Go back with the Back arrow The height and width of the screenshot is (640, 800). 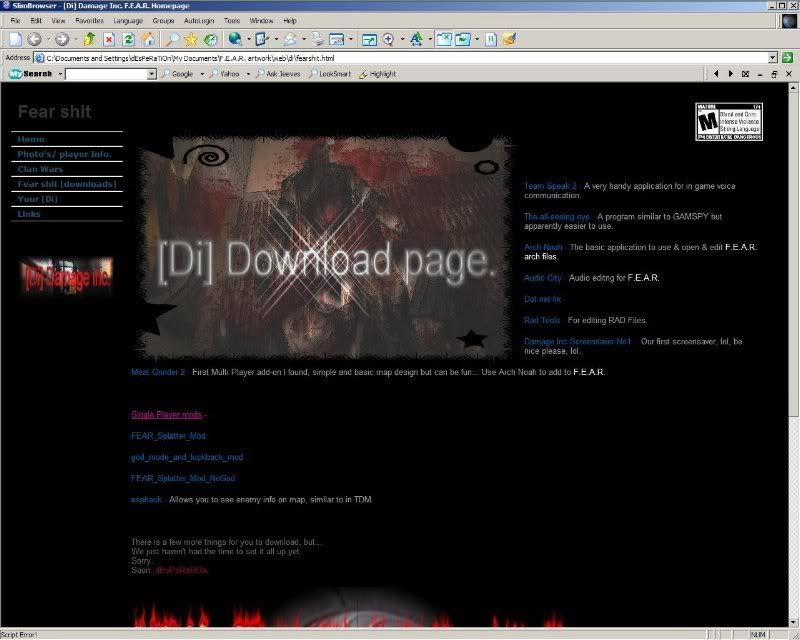pyautogui.click(x=34, y=39)
